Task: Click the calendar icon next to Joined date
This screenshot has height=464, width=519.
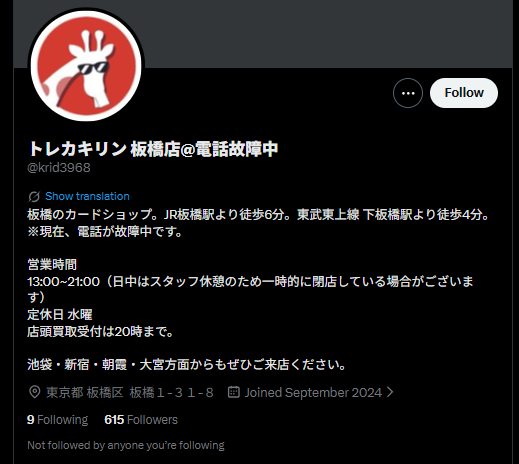Action: click(x=234, y=392)
